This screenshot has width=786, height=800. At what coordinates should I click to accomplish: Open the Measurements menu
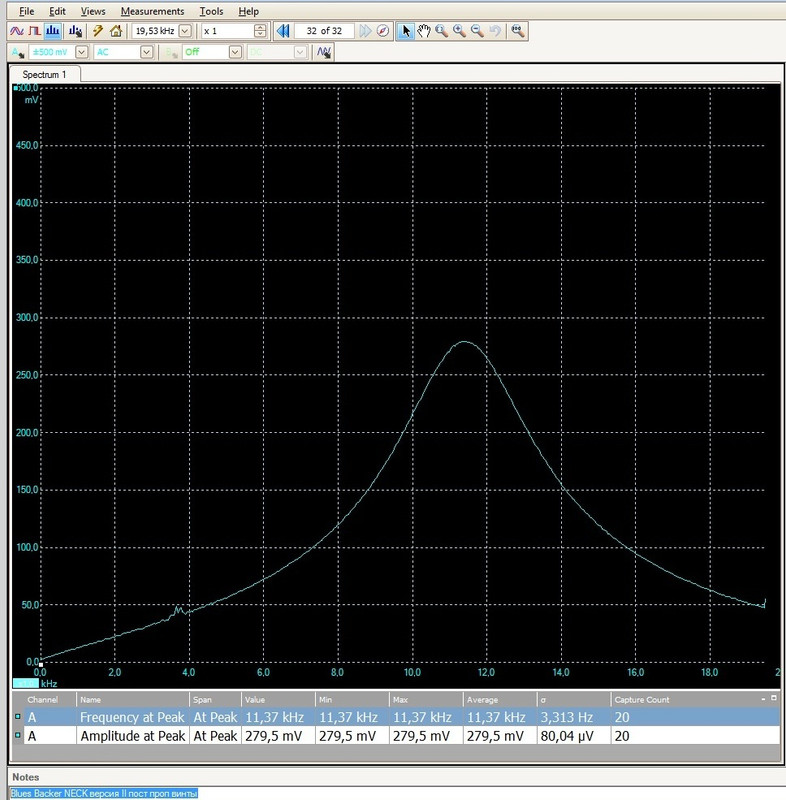tap(152, 11)
